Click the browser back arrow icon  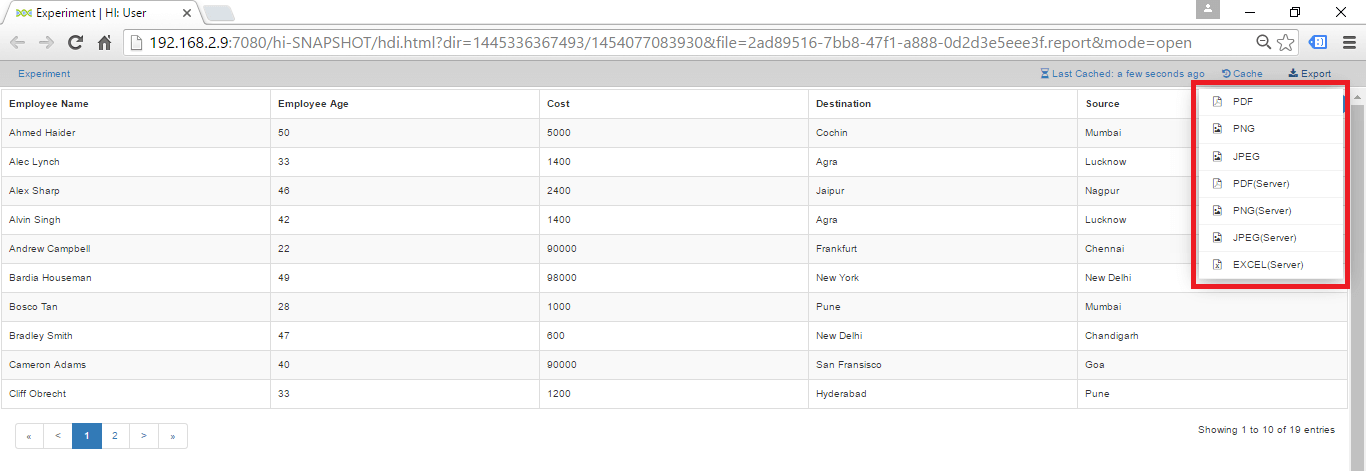click(x=17, y=43)
